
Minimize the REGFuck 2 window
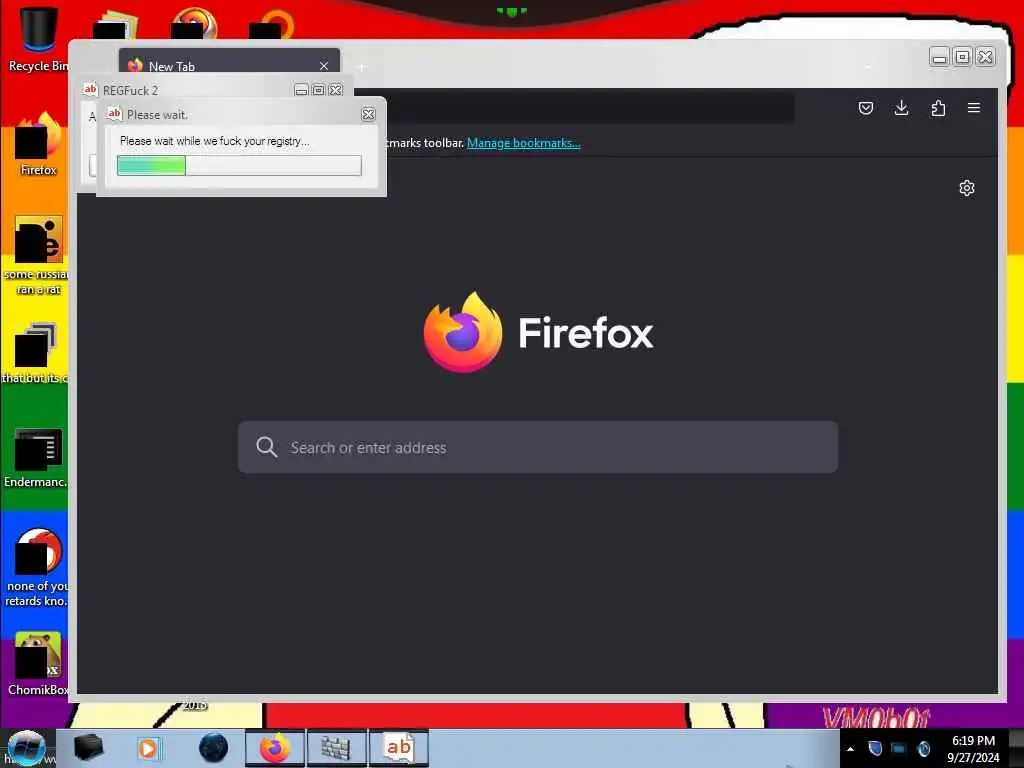pyautogui.click(x=301, y=90)
